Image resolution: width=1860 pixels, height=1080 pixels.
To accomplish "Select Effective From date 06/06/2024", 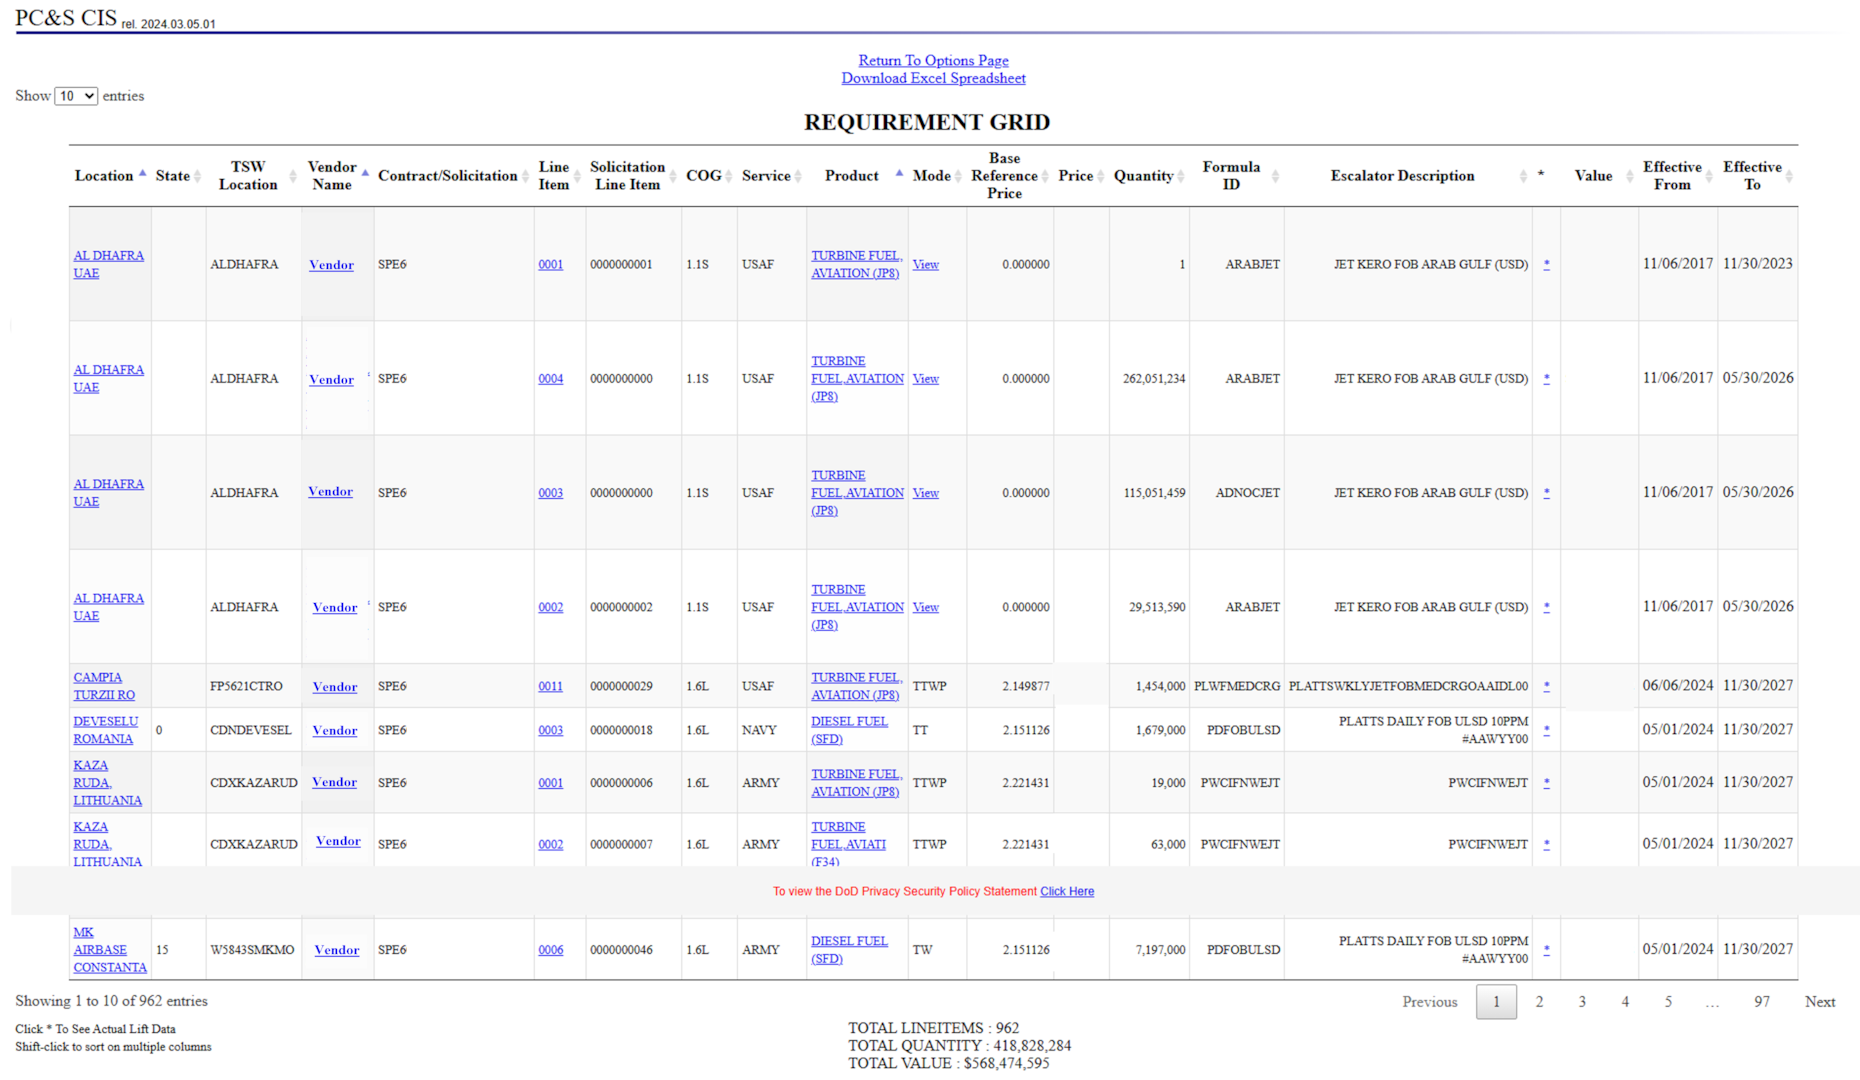I will point(1677,686).
